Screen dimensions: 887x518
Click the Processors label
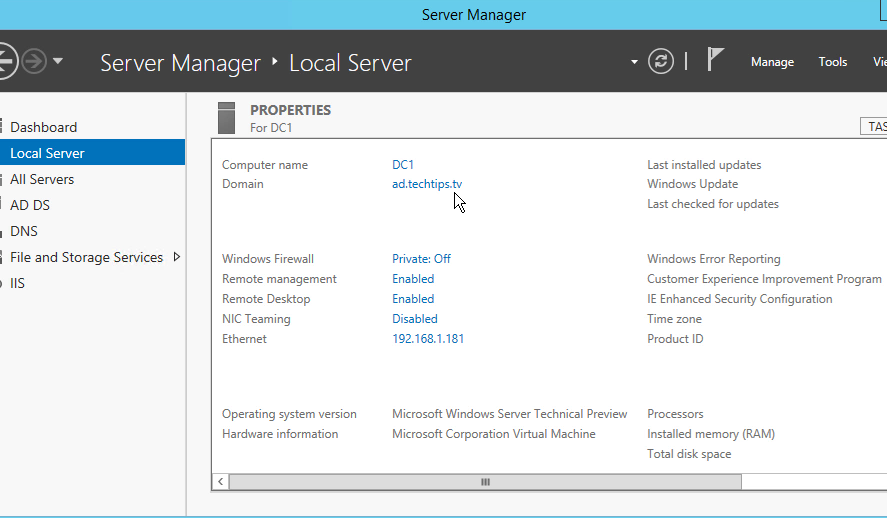click(675, 414)
